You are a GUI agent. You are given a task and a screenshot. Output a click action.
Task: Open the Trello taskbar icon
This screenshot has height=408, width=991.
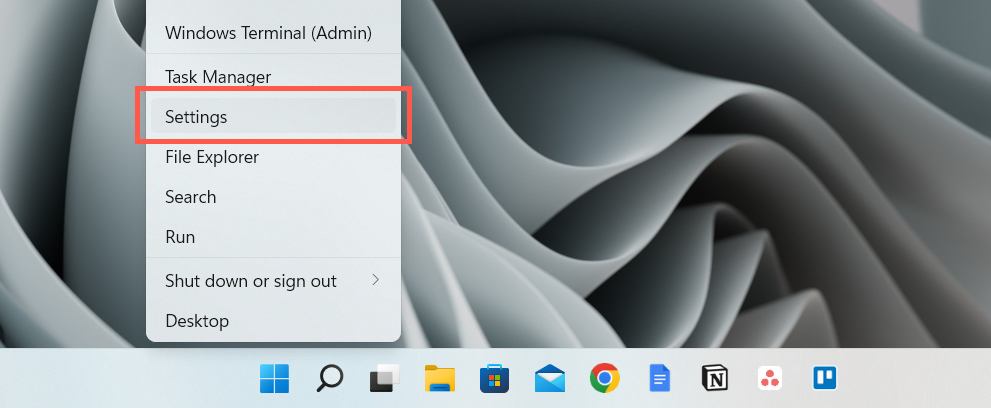(825, 378)
